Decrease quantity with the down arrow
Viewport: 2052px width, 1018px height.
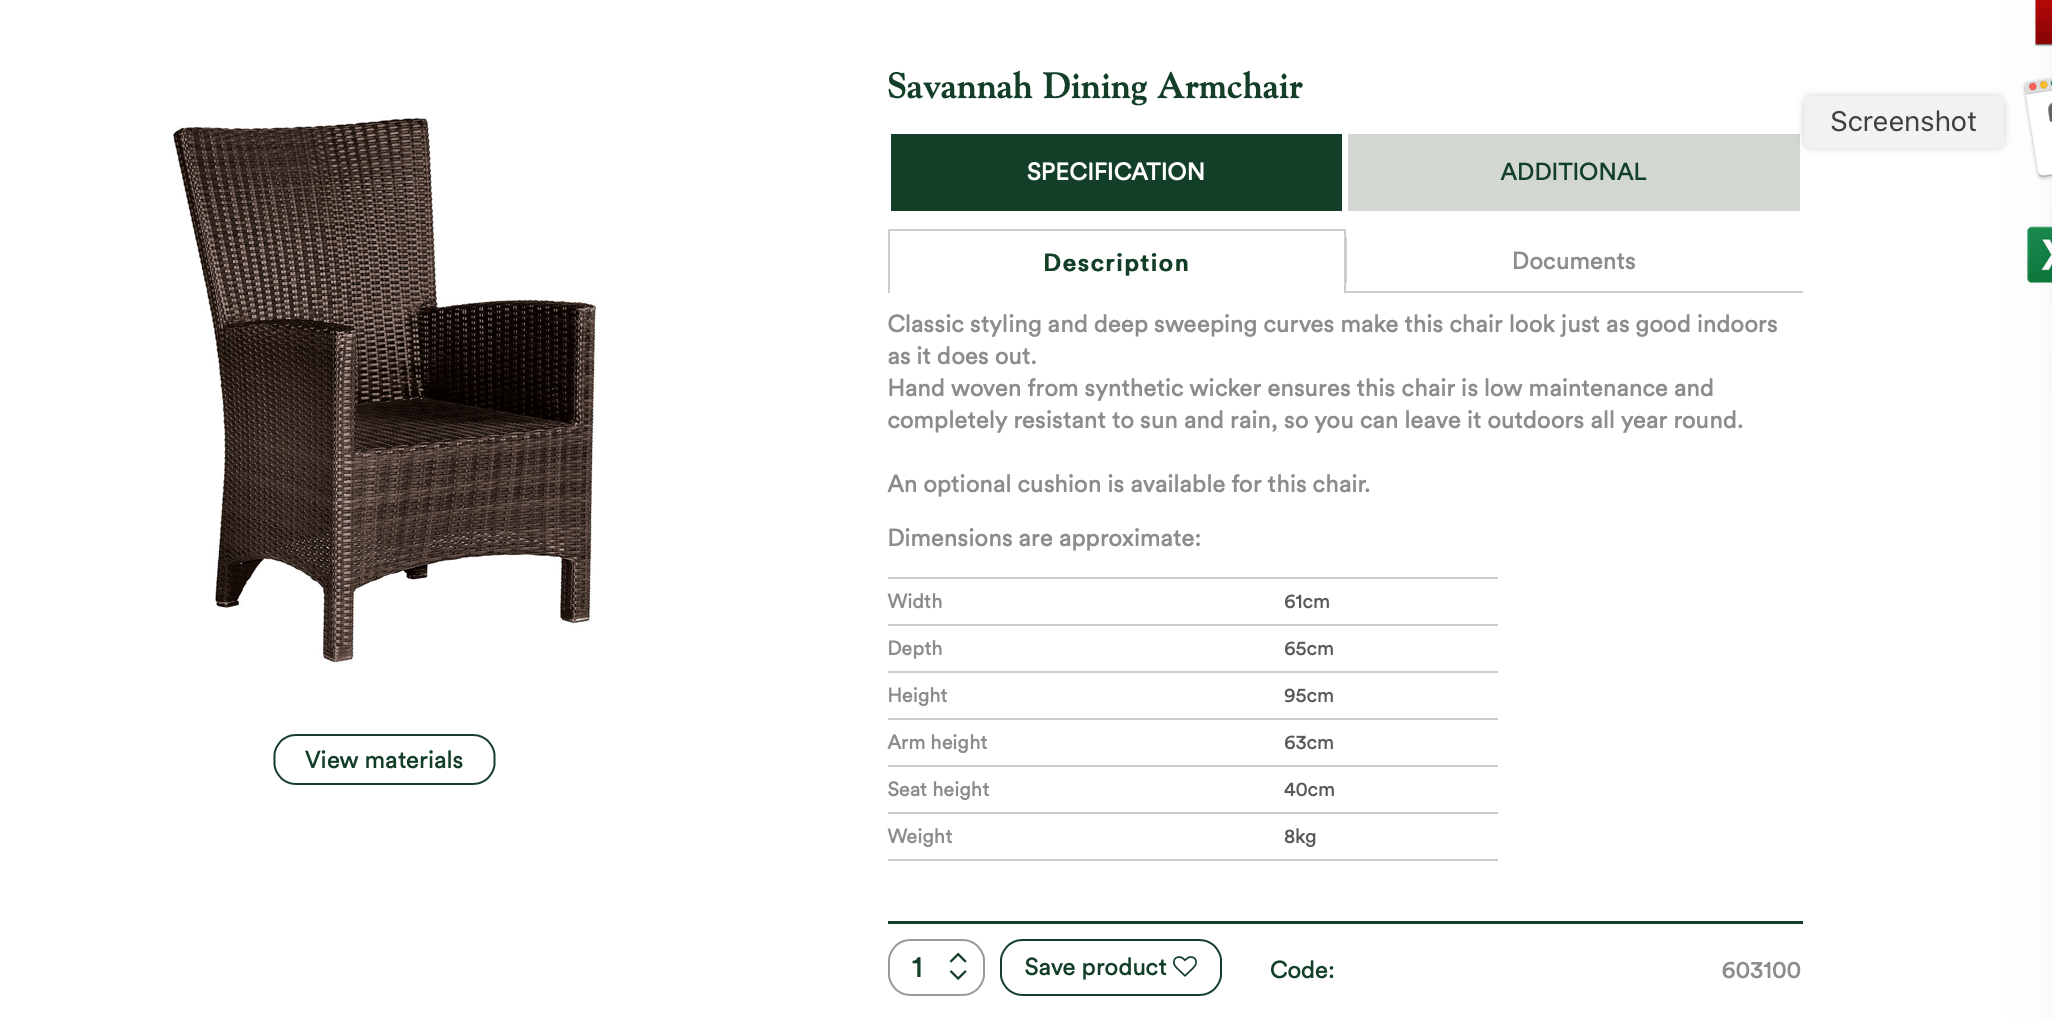(958, 975)
